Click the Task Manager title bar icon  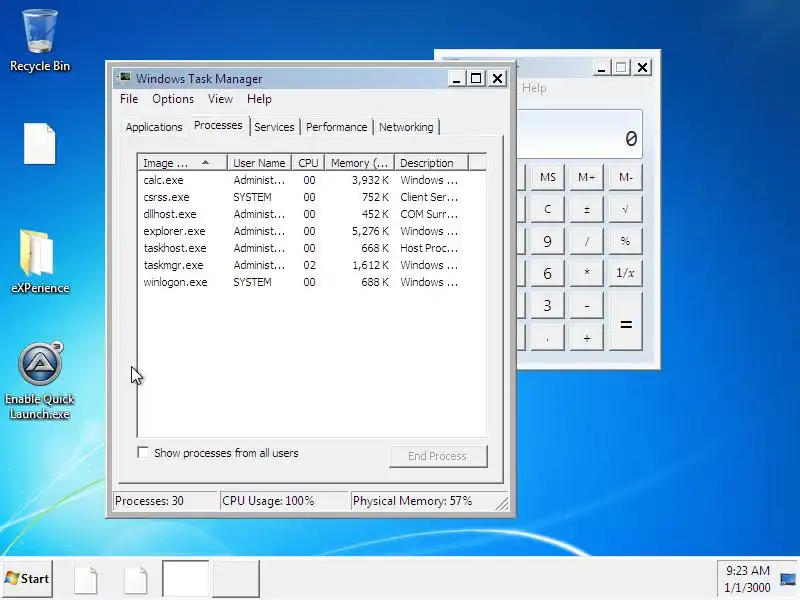tap(124, 78)
